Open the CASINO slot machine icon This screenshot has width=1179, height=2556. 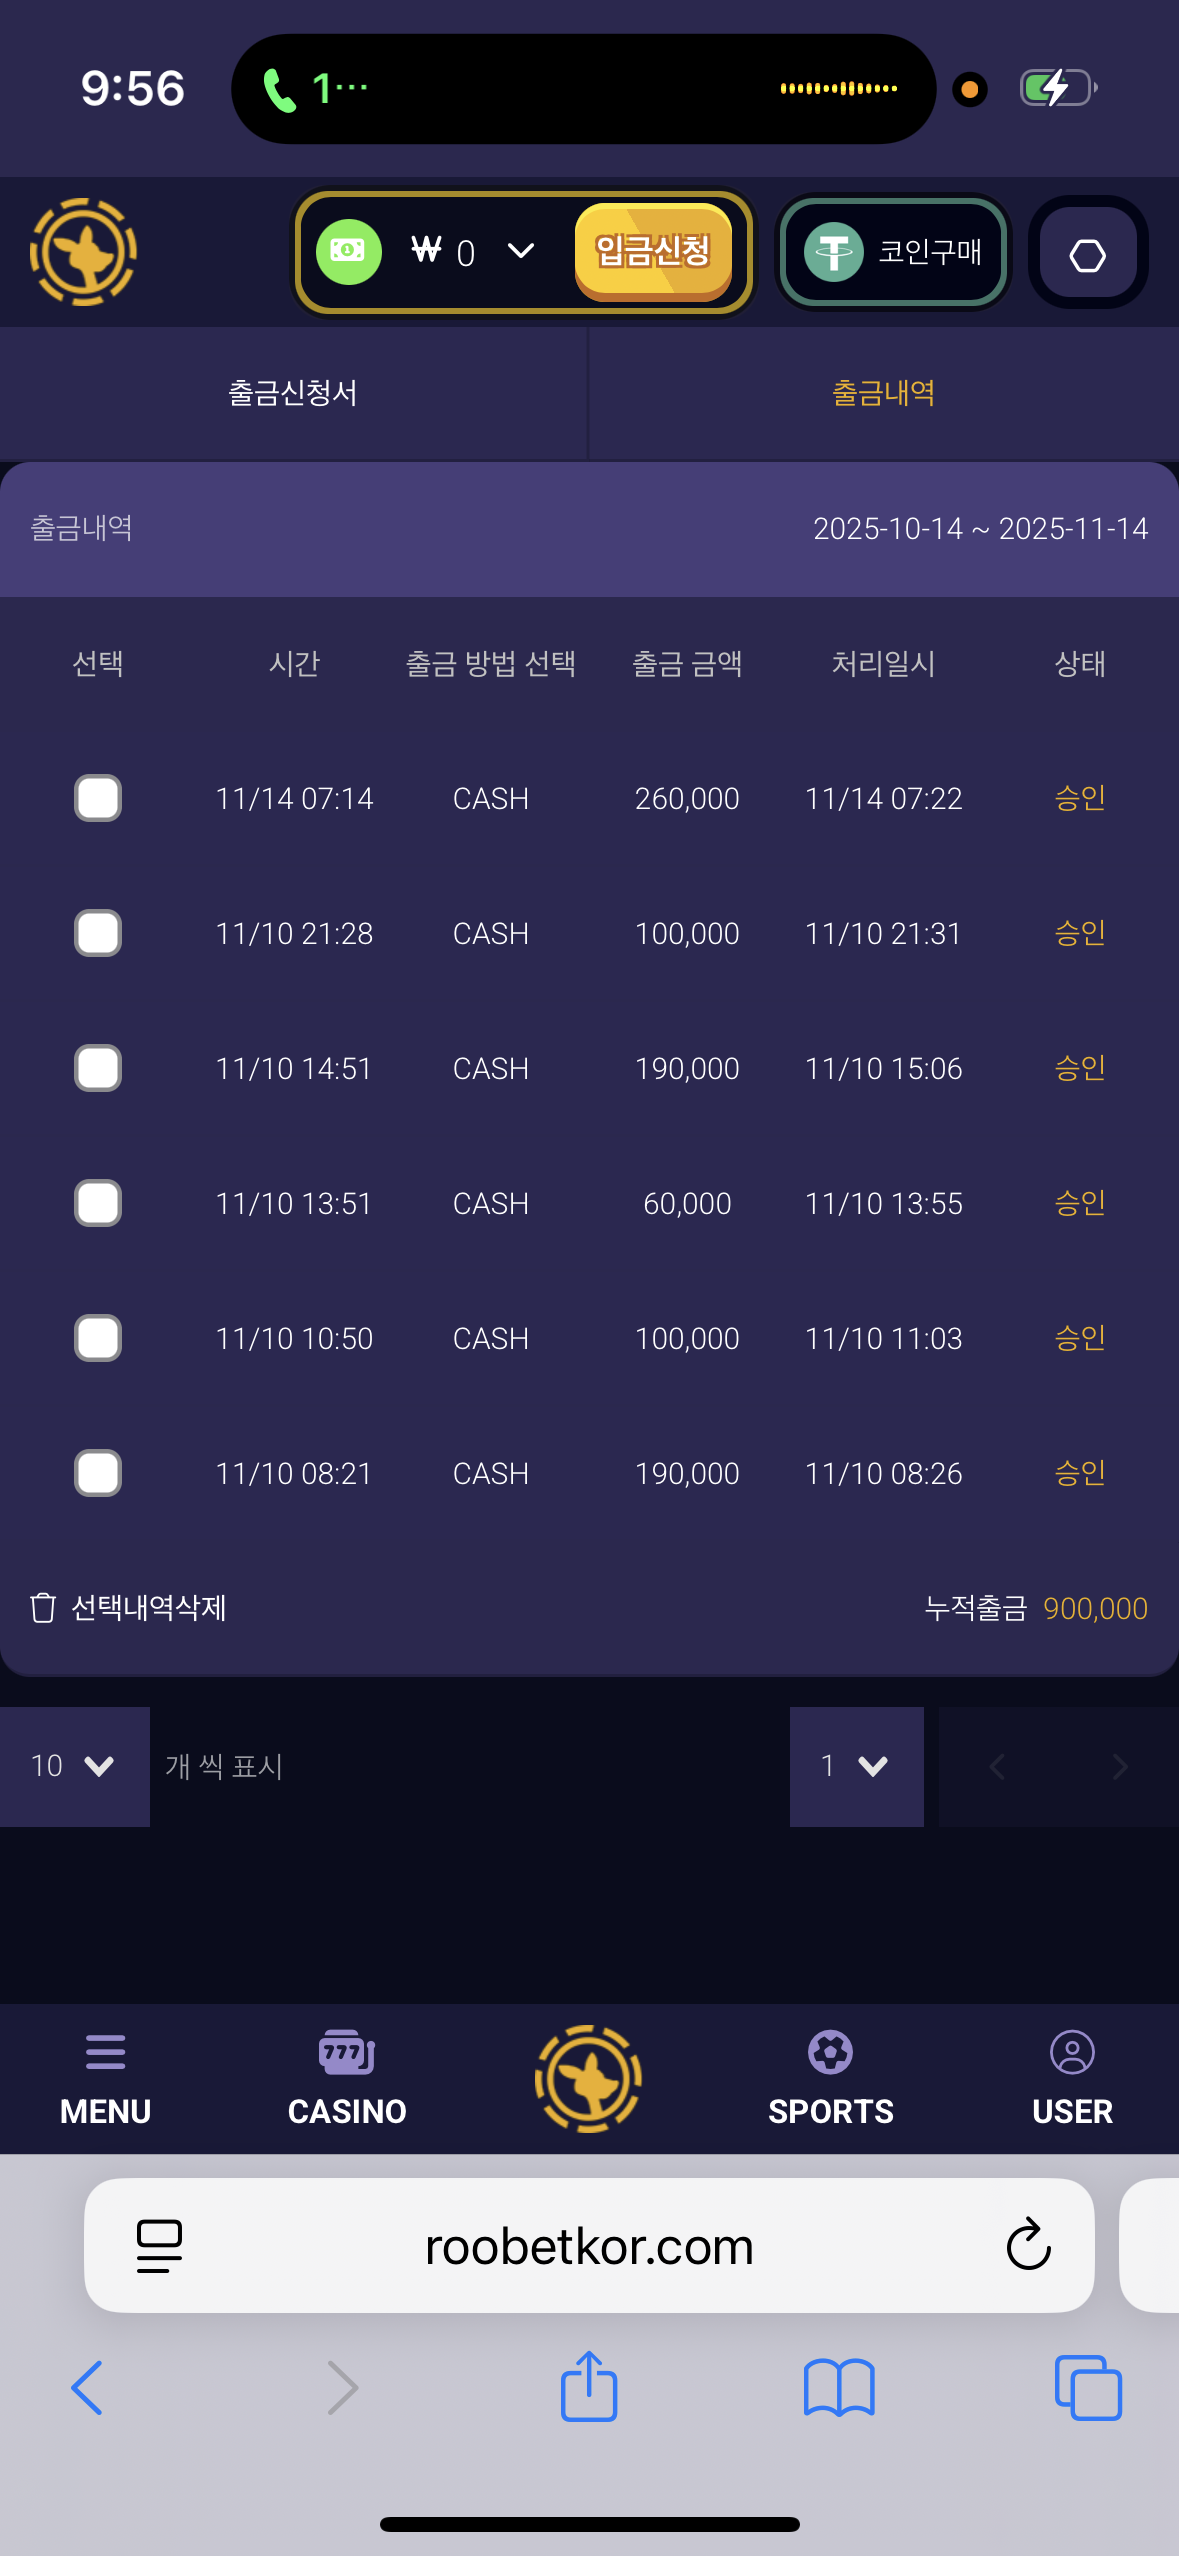(347, 2053)
